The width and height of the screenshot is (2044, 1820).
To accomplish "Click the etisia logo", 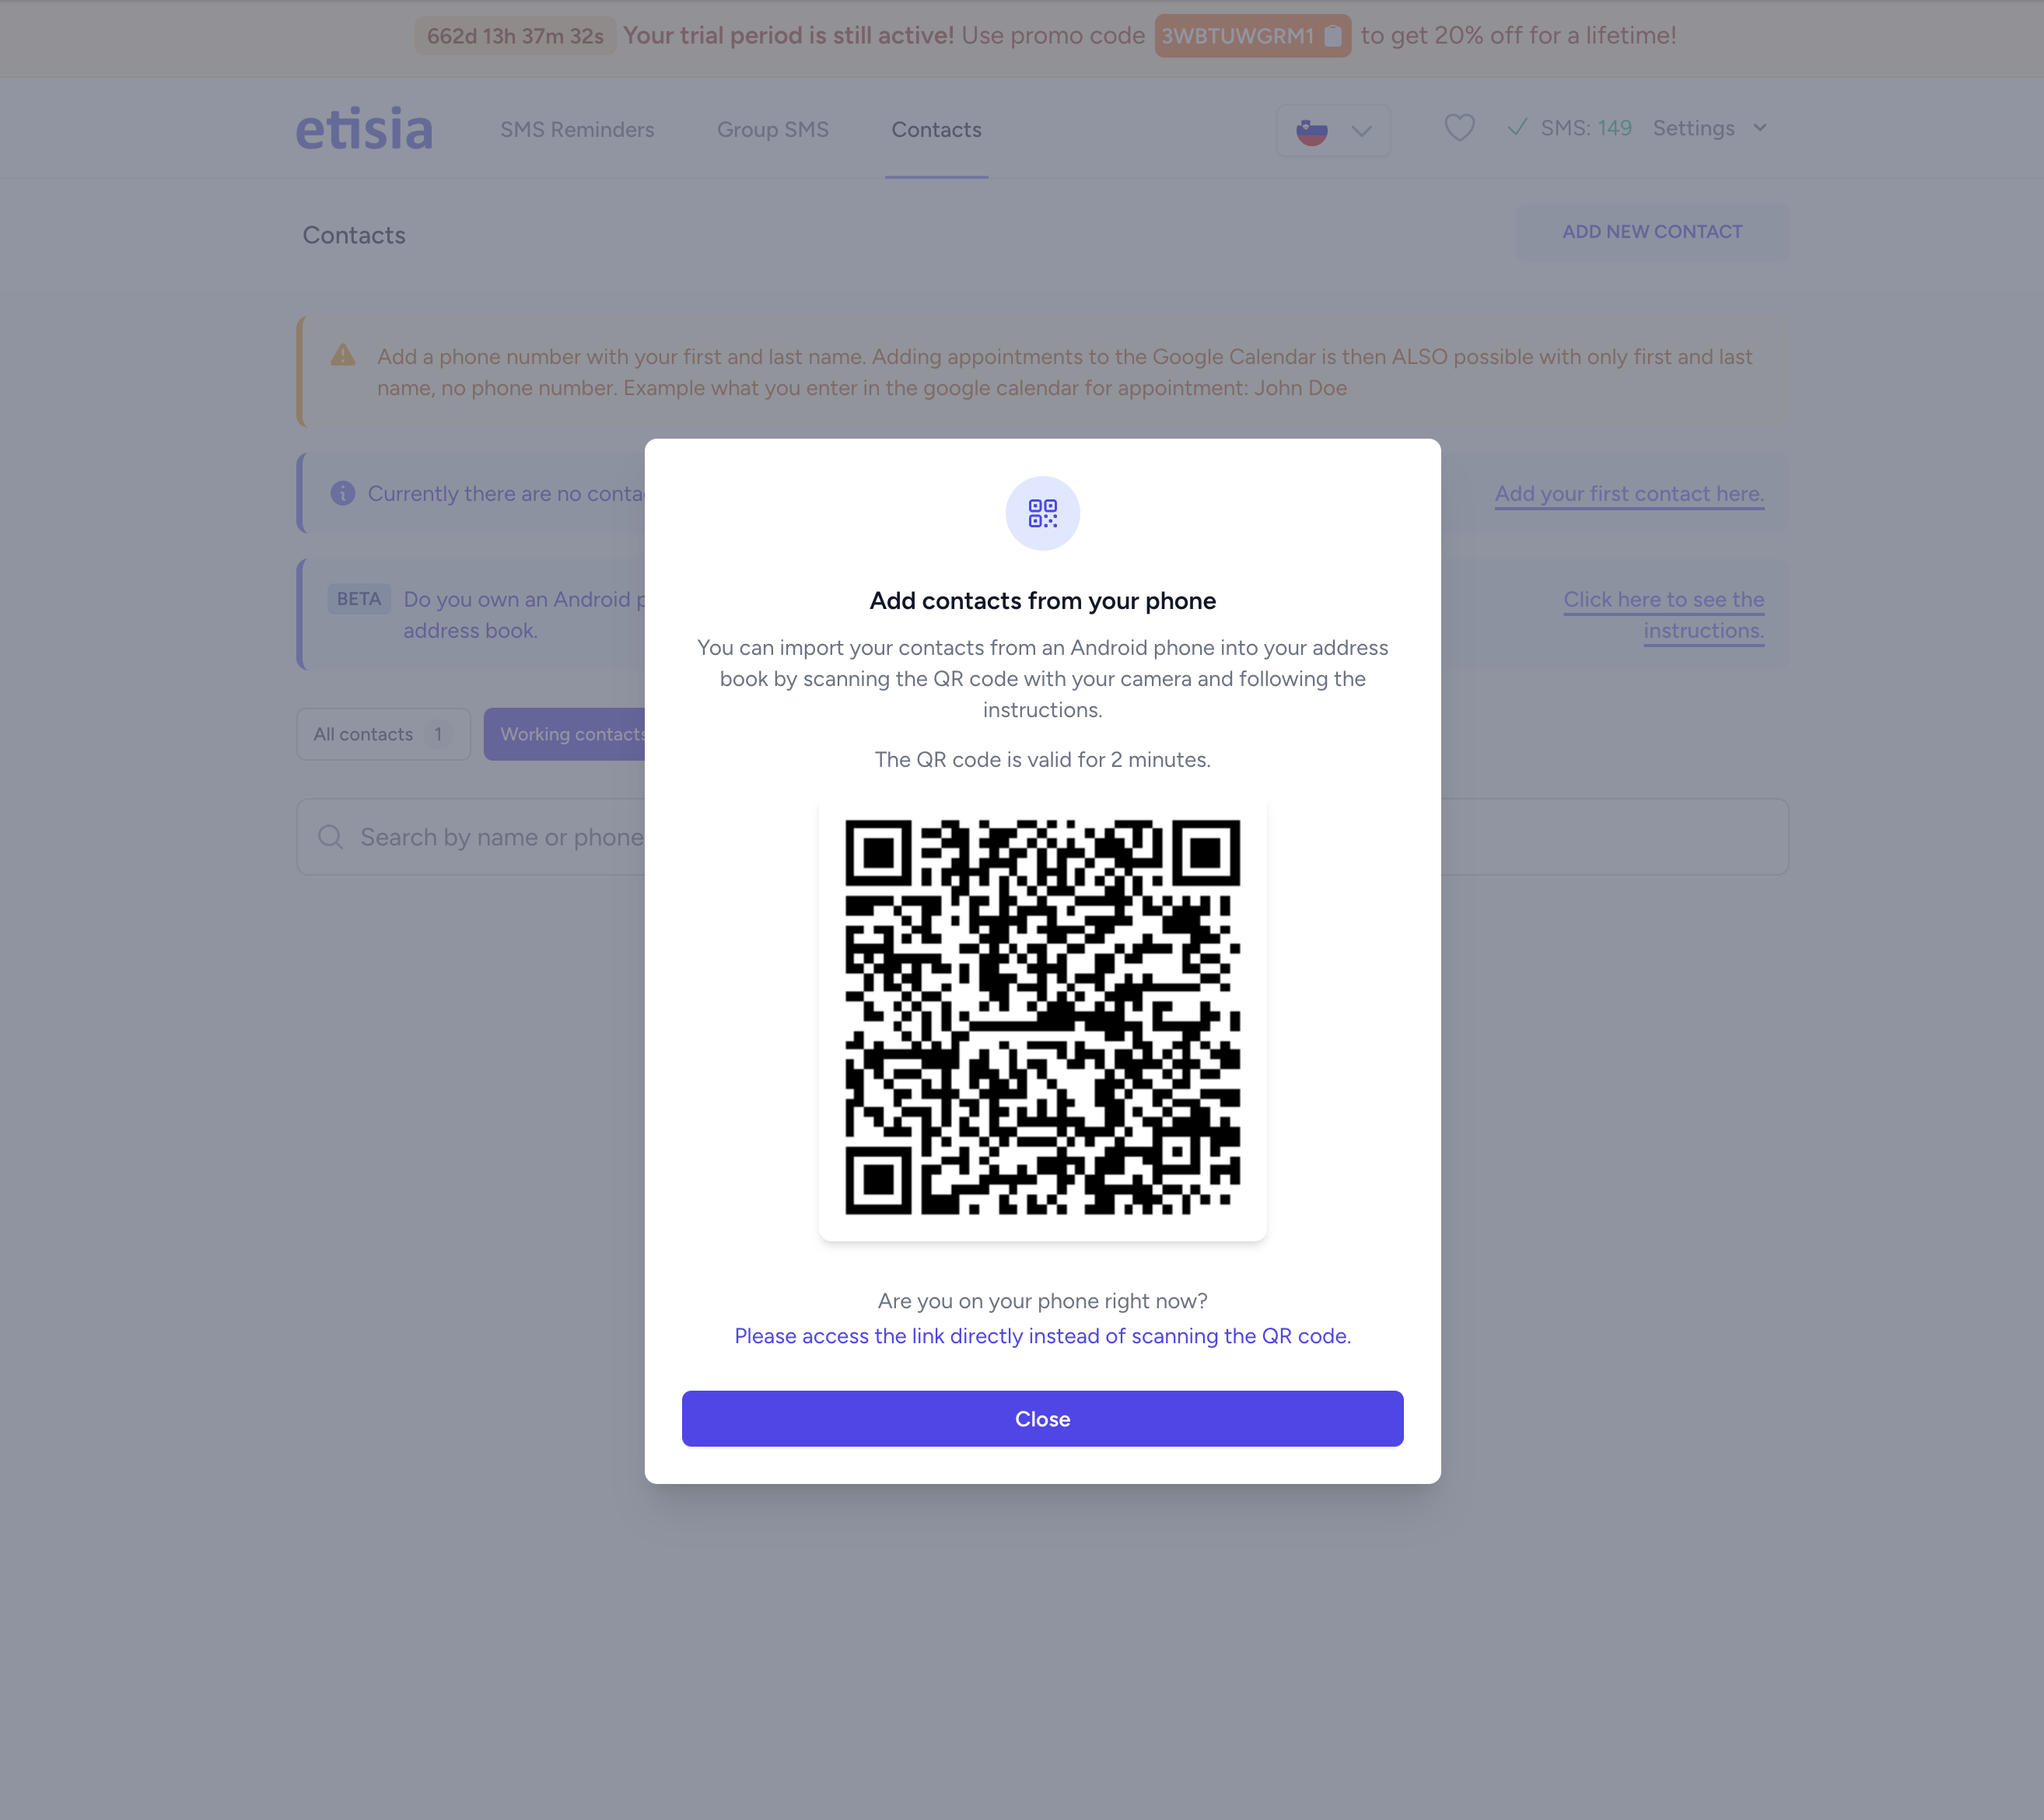I will pyautogui.click(x=364, y=129).
